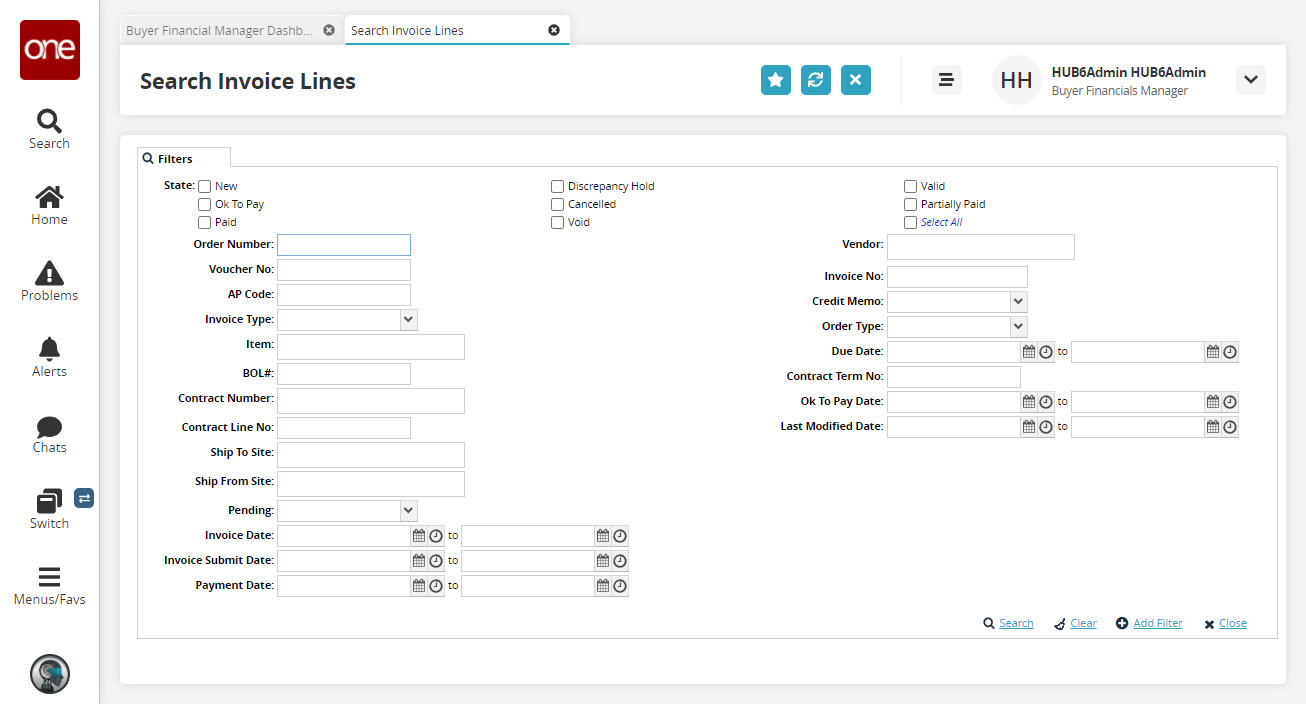
Task: Switch to Buyer Financial Manager Dashboard tab
Action: point(219,31)
